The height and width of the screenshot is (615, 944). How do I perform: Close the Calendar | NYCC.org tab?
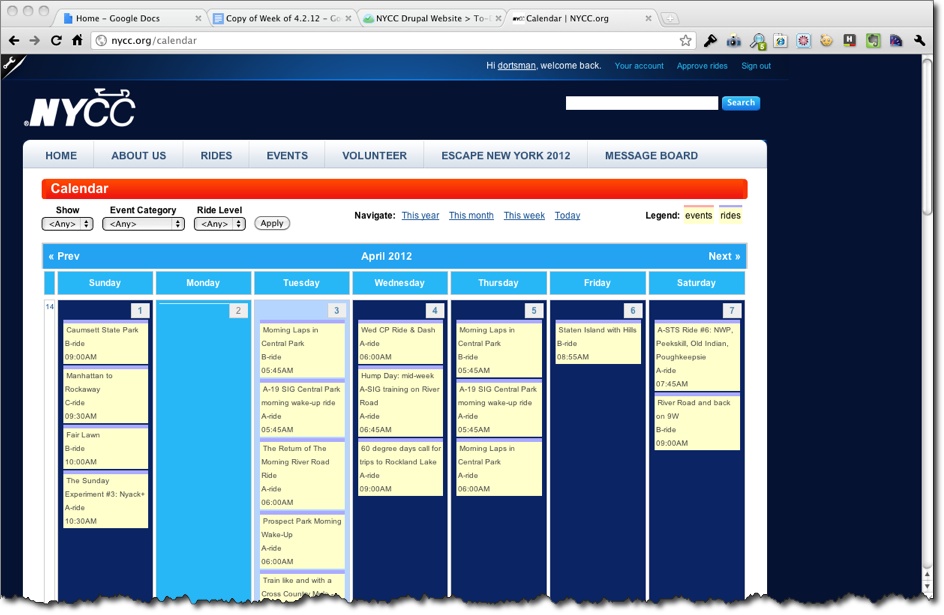pos(648,19)
